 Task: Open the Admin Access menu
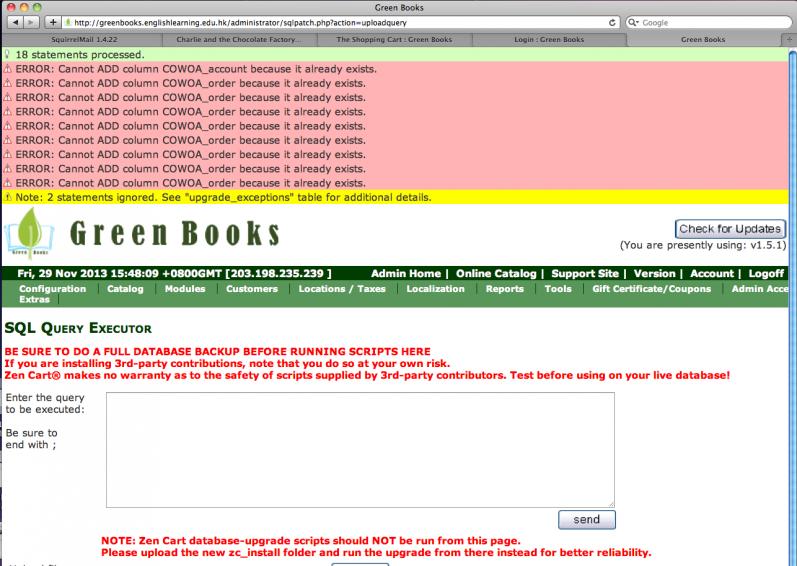point(760,289)
